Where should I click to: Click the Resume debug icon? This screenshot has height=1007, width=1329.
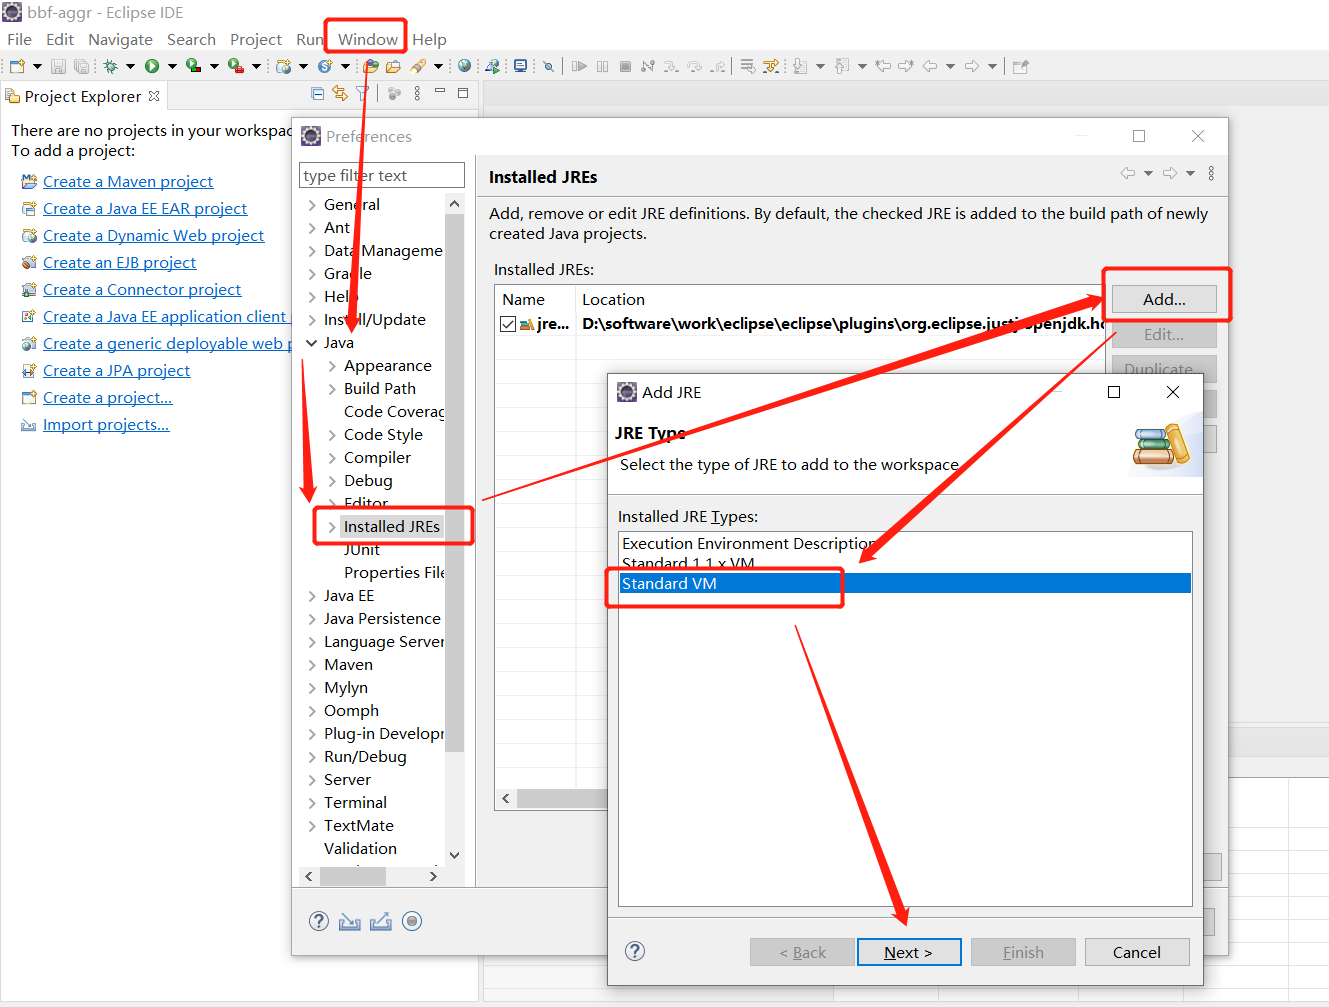[x=579, y=66]
